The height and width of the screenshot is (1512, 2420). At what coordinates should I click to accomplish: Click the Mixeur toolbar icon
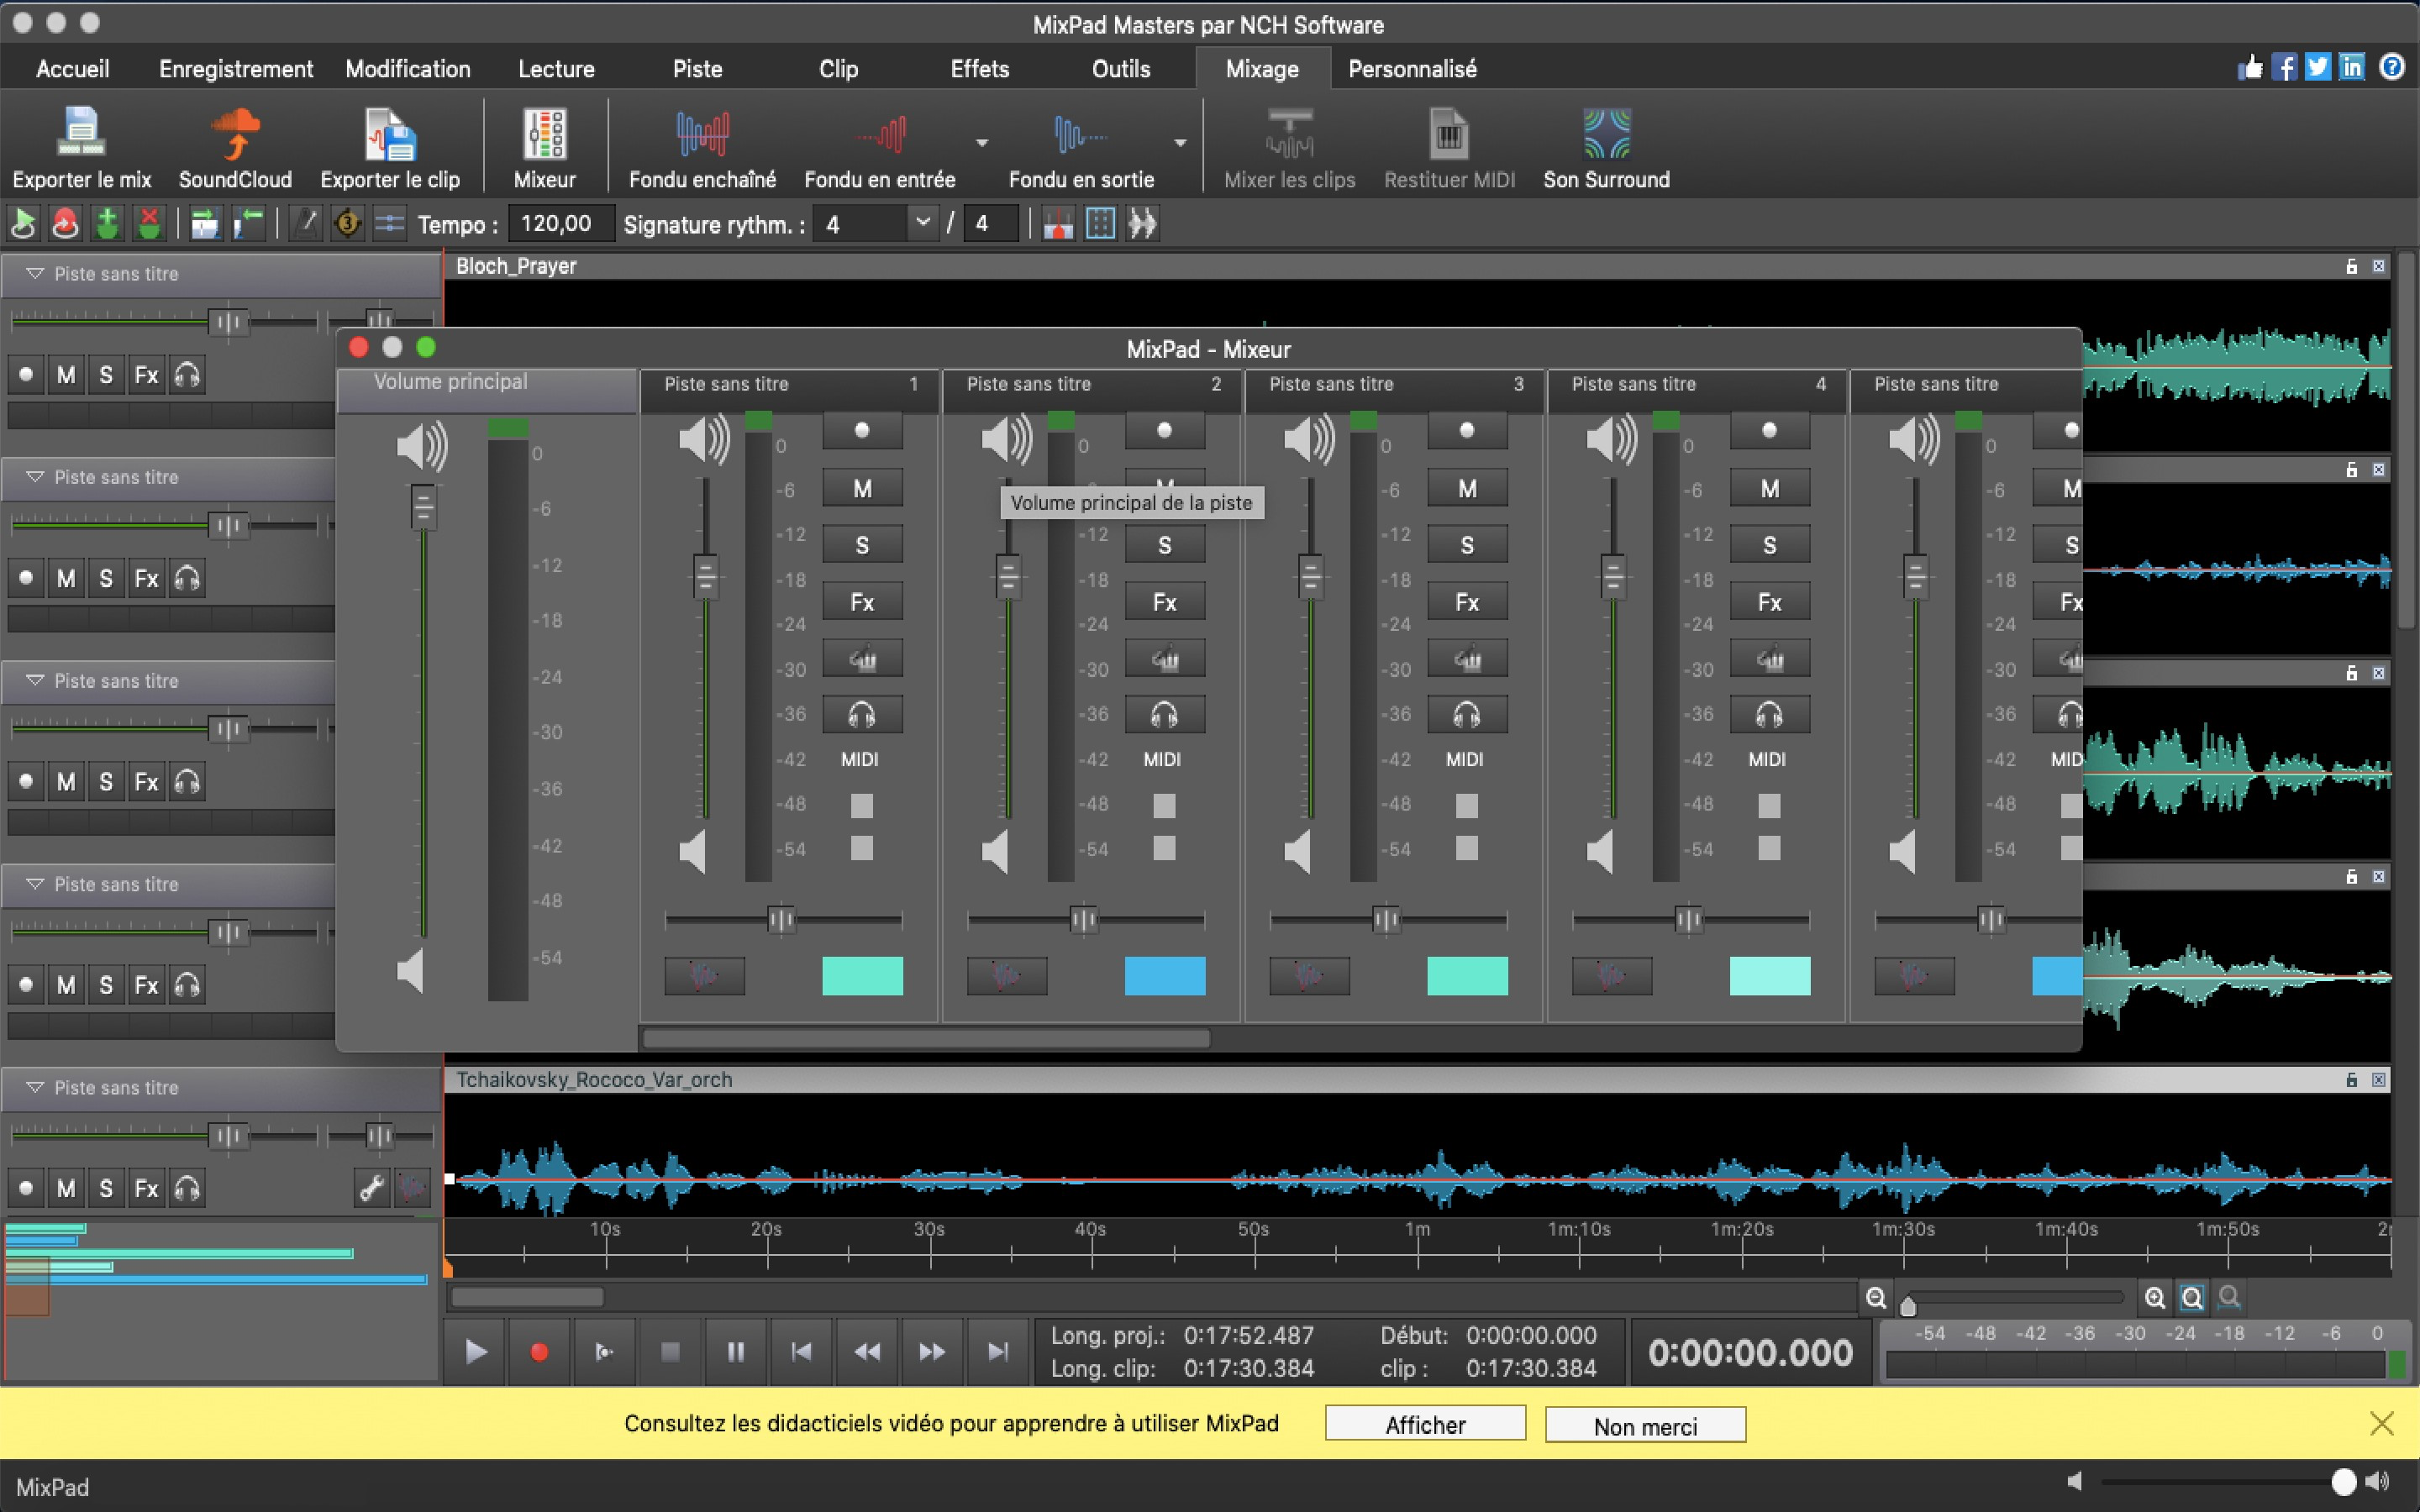(545, 135)
